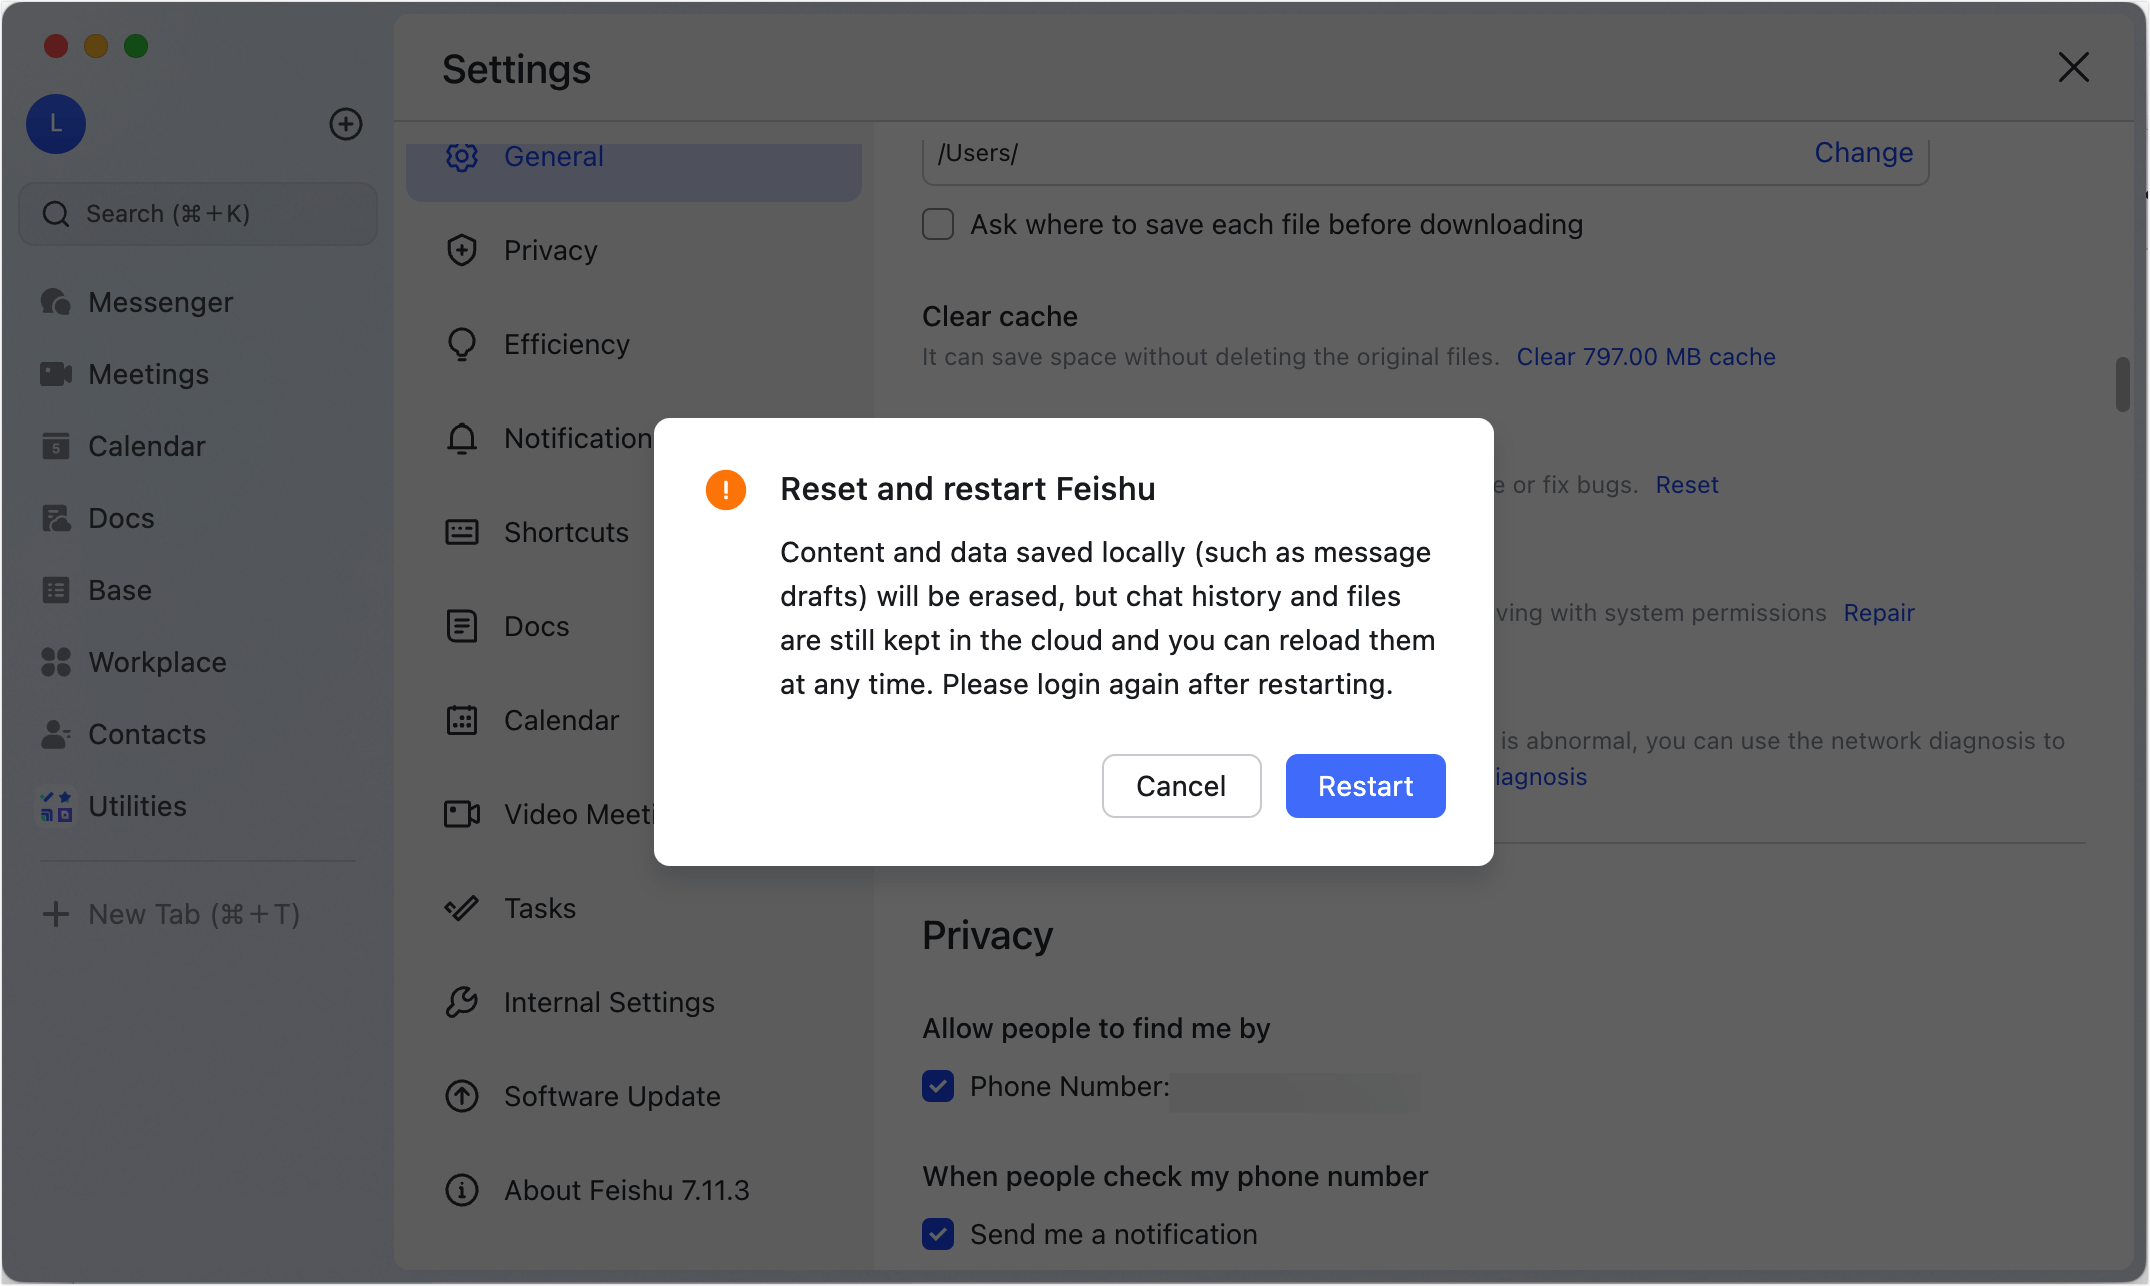
Task: Check 'Ask where to save each file'
Action: click(x=938, y=224)
